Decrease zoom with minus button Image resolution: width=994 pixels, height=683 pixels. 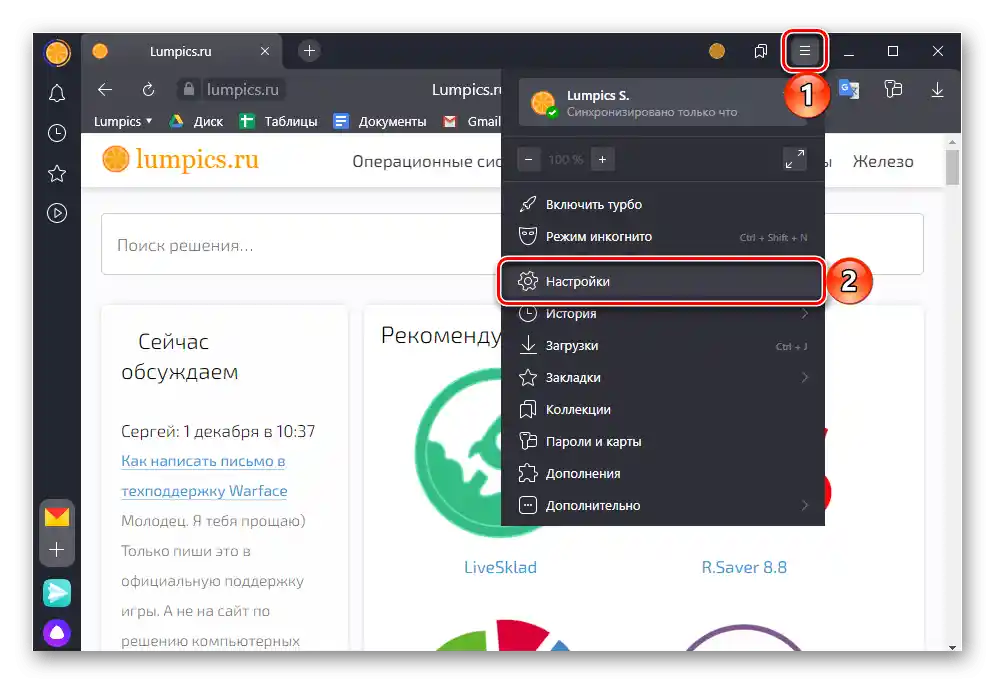pos(529,159)
